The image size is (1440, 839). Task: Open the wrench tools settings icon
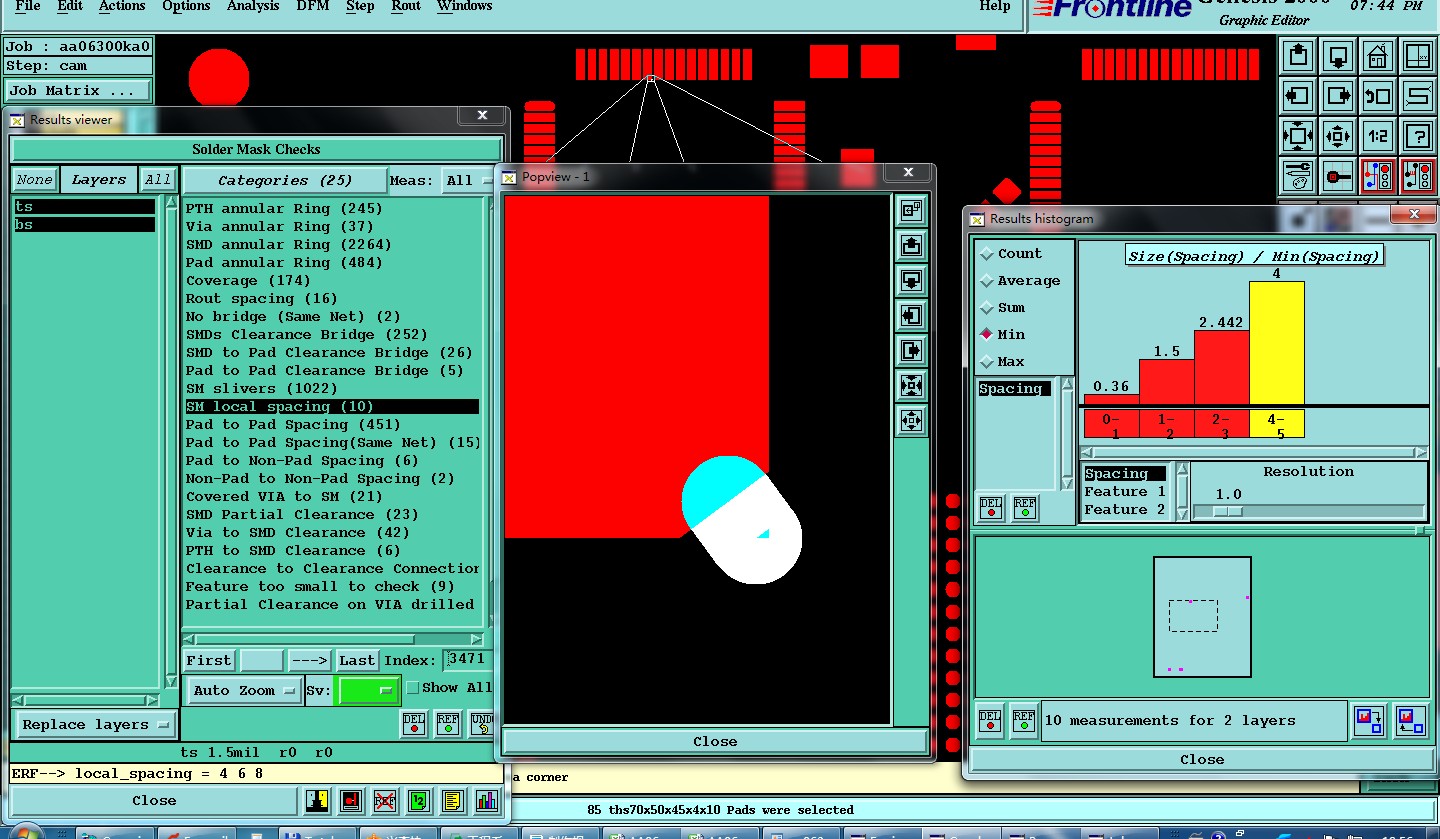(1298, 176)
